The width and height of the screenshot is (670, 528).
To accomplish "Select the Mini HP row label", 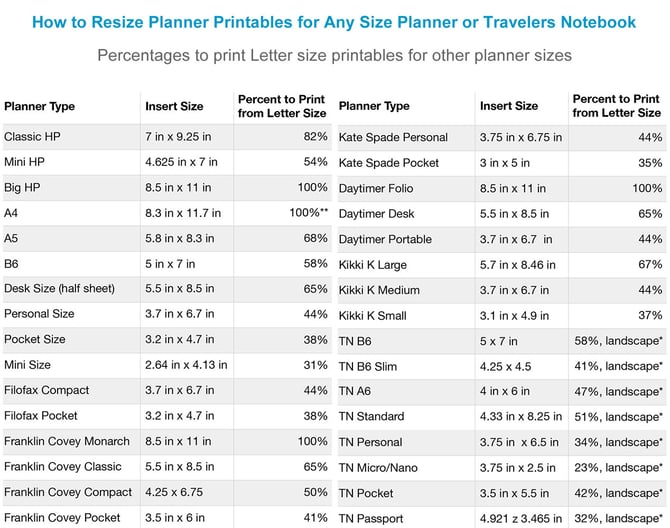I will point(27,161).
